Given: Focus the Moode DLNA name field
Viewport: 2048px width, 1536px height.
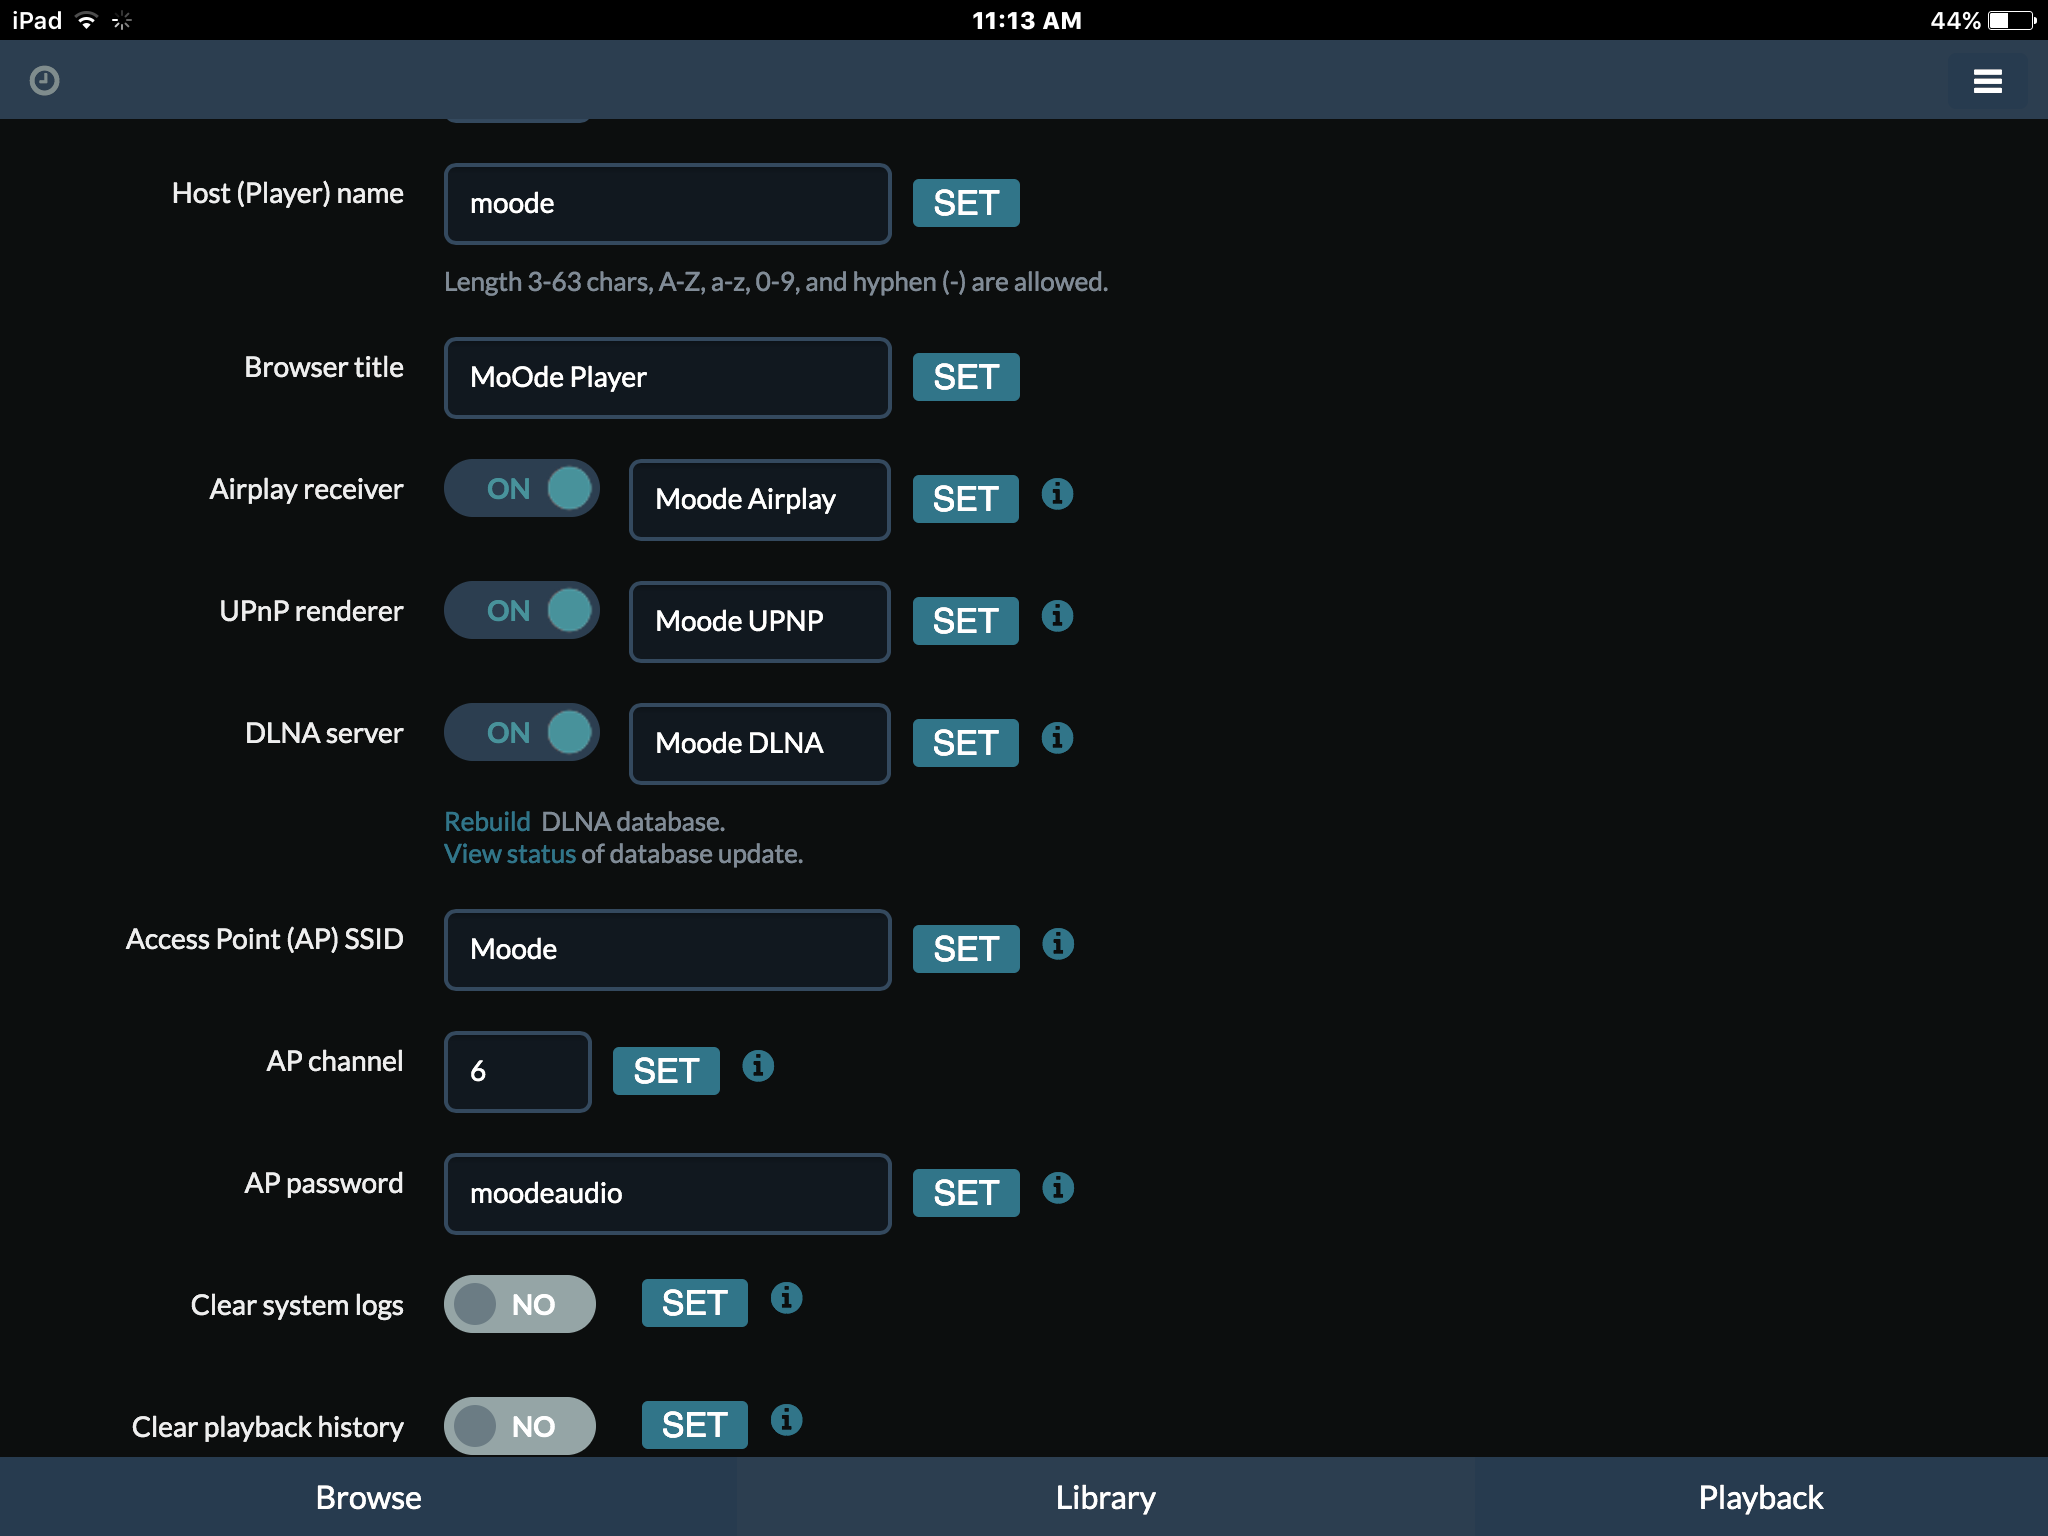Looking at the screenshot, I should pos(760,744).
